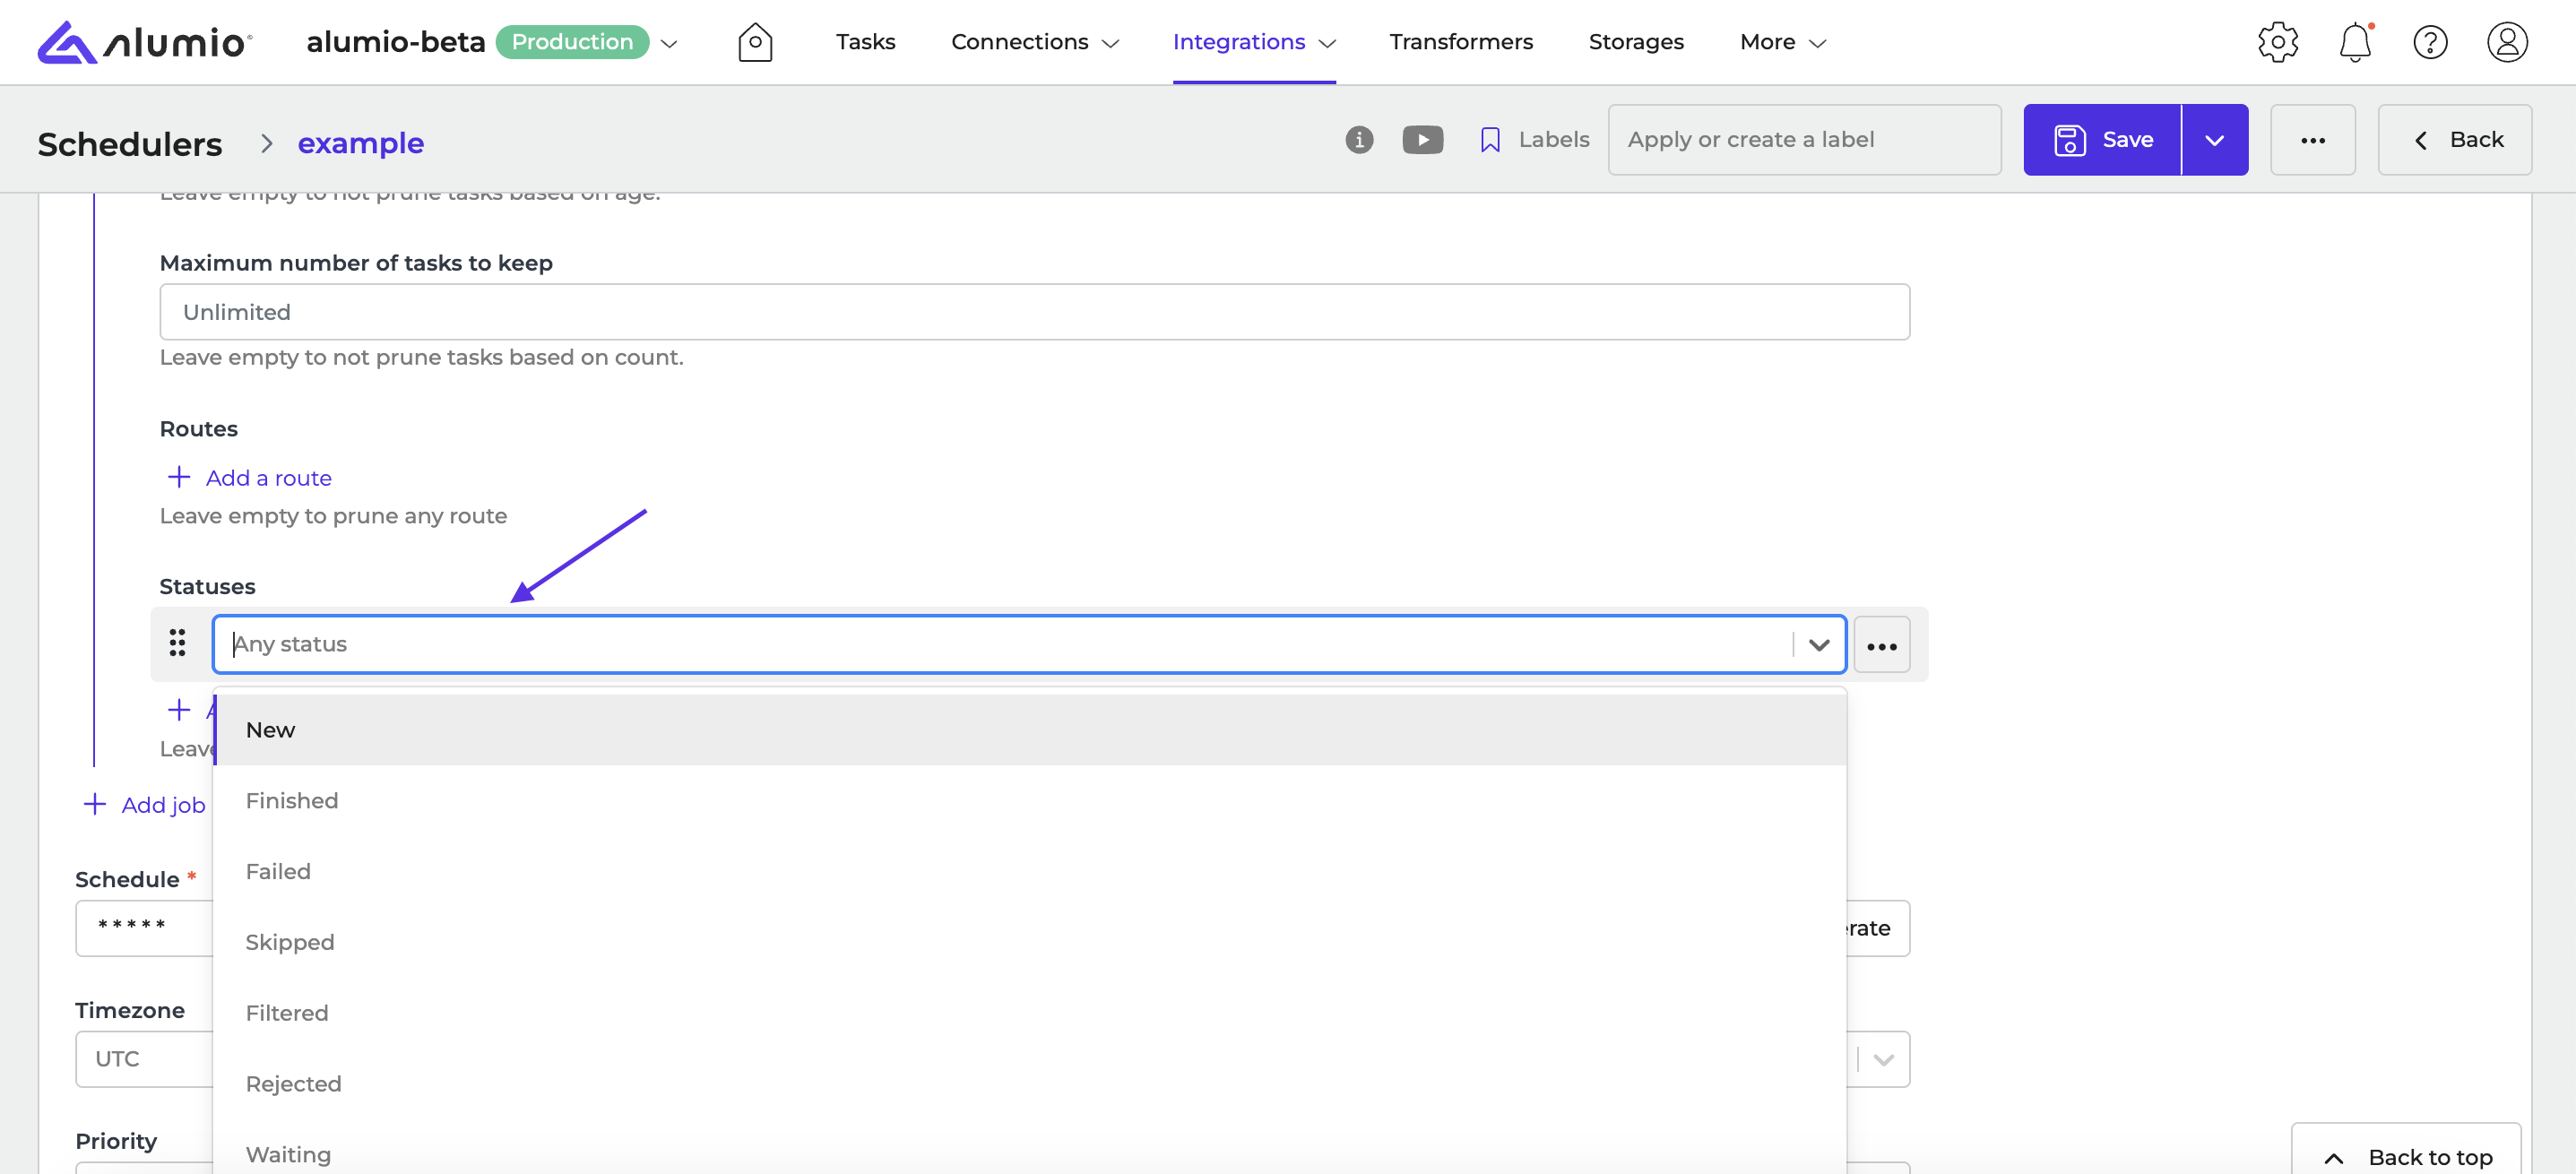Viewport: 2576px width, 1174px height.
Task: Click the home icon in the navigation bar
Action: point(755,42)
